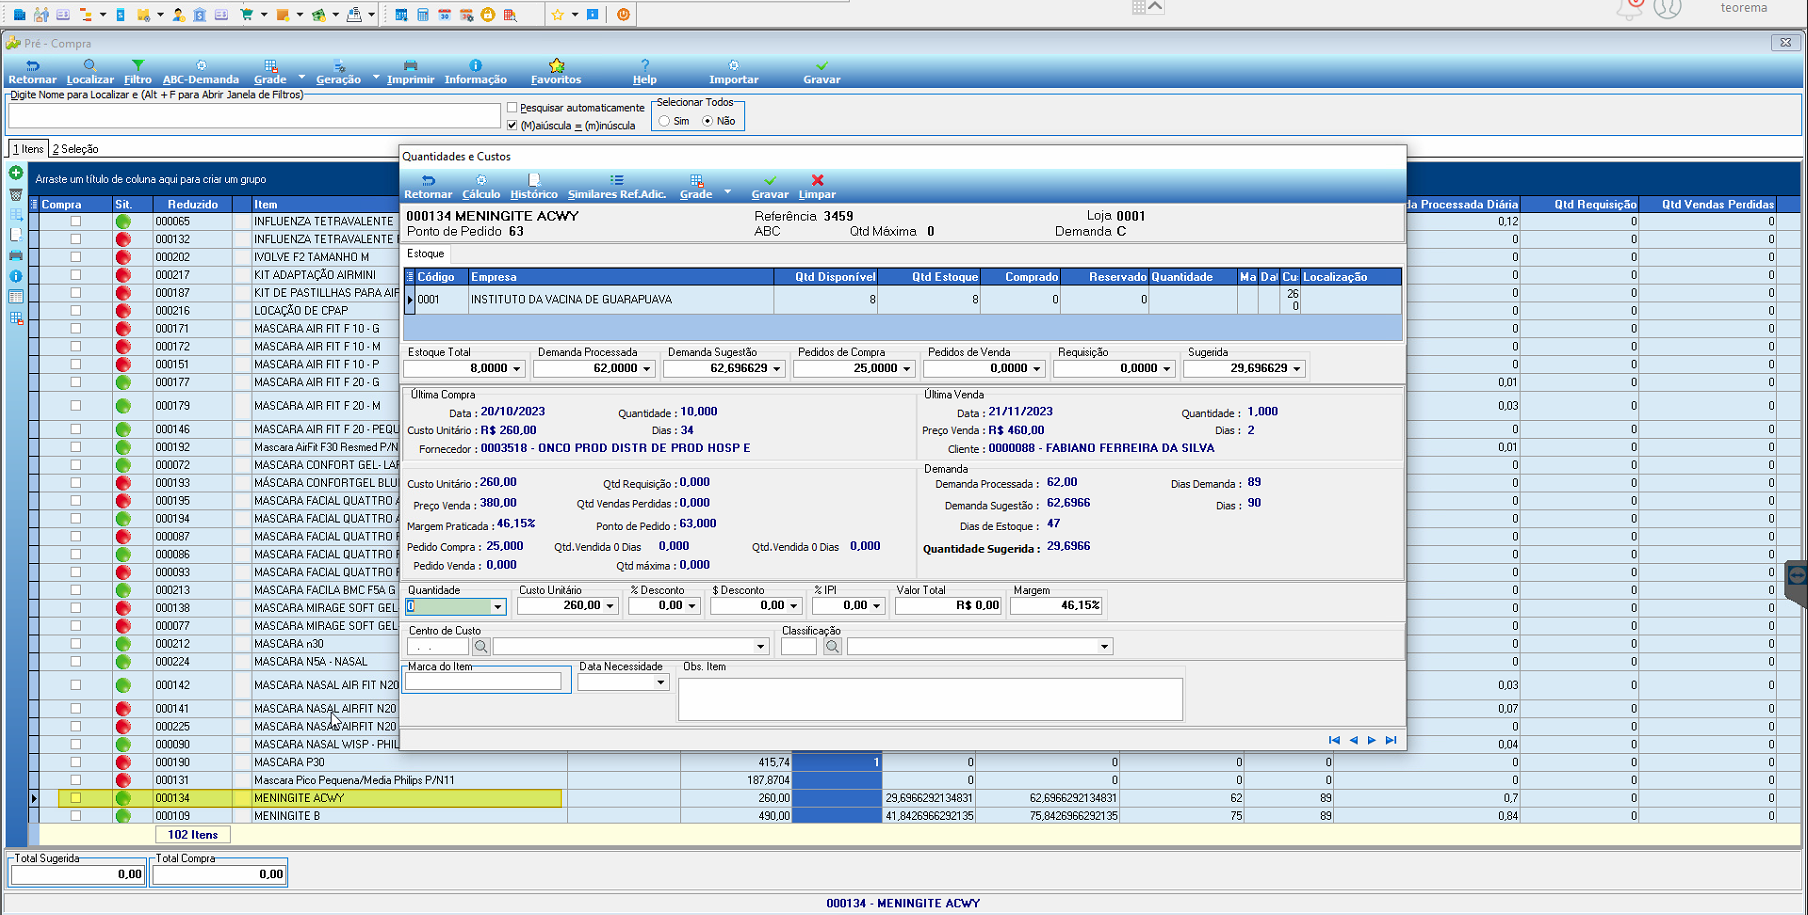This screenshot has height=915, width=1808.
Task: Click the Obs. Item text area
Action: (x=930, y=699)
